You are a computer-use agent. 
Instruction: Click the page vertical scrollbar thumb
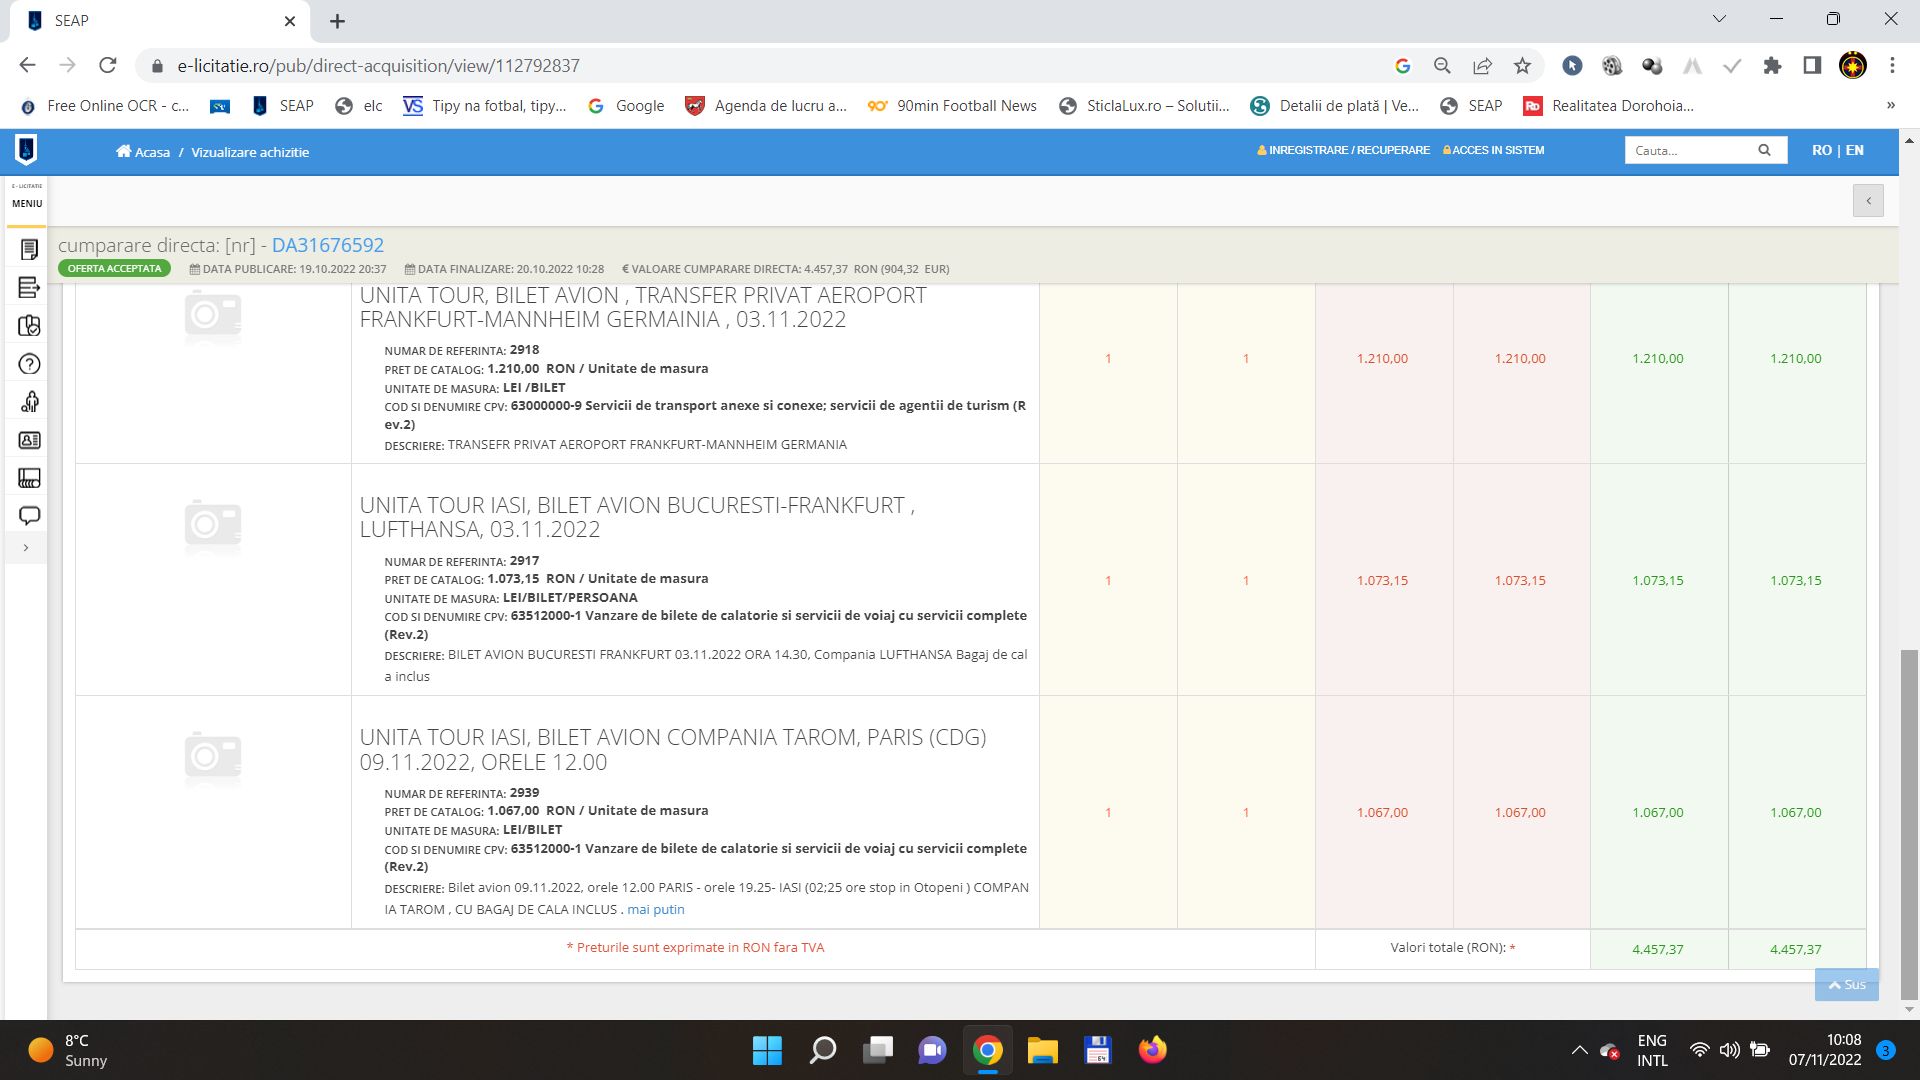click(x=1909, y=824)
